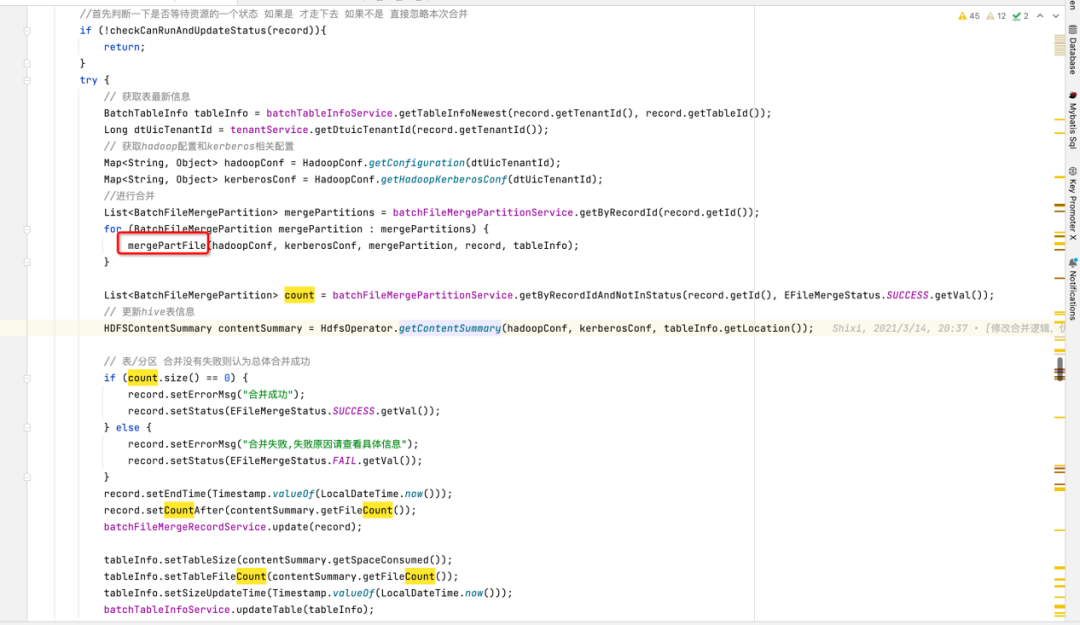
Task: Click the "合并失败,失败原因请查看具体信息" string
Action: (326, 444)
